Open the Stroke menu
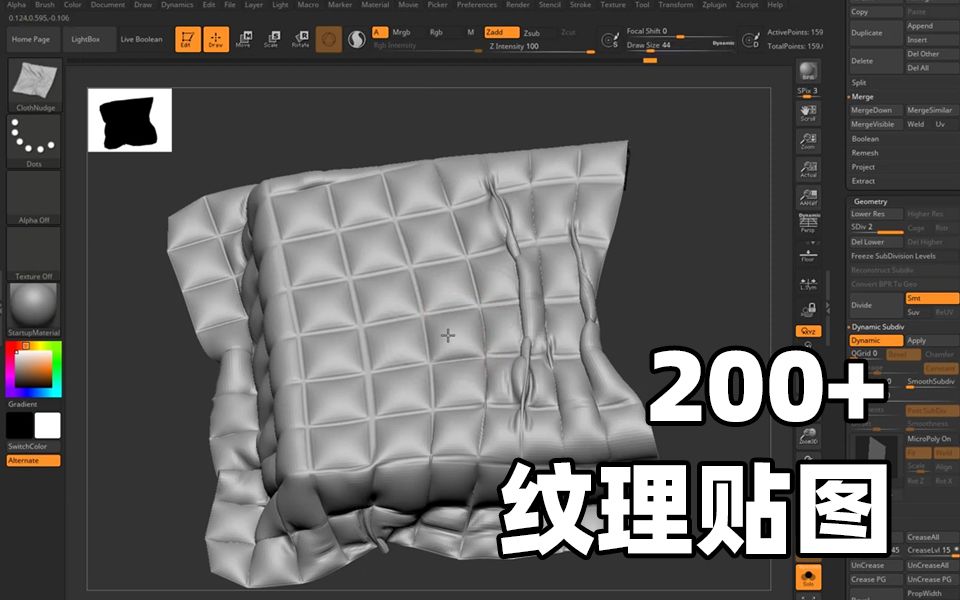The height and width of the screenshot is (600, 960). [580, 5]
